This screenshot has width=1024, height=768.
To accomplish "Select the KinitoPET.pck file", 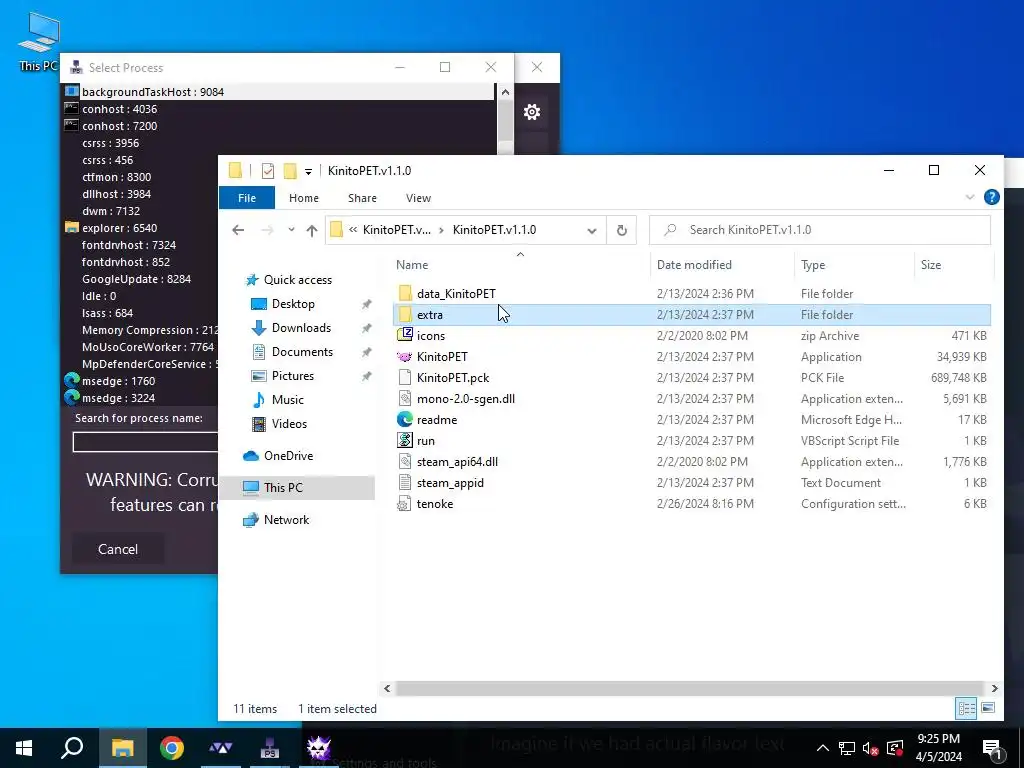I will click(453, 377).
